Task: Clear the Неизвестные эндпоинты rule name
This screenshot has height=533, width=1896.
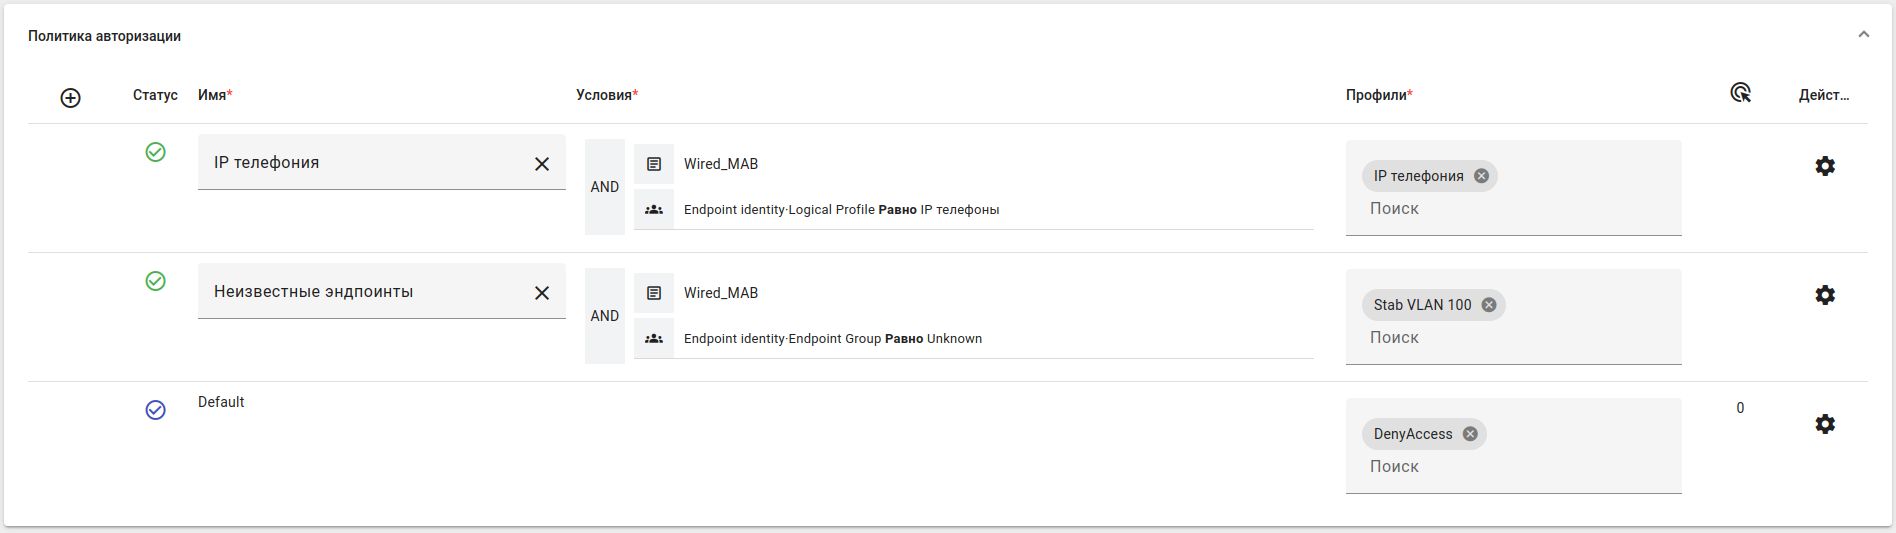Action: coord(542,293)
